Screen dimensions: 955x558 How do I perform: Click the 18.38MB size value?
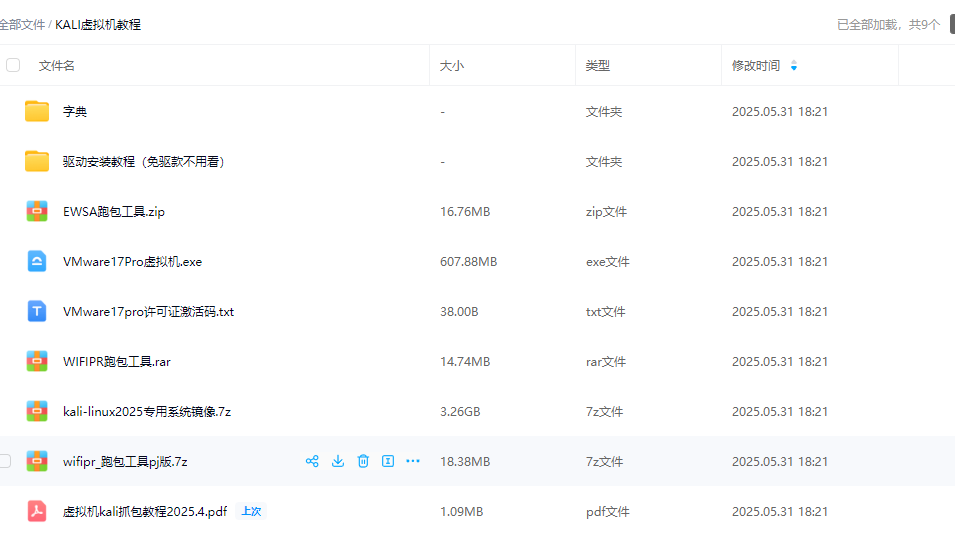tap(465, 461)
